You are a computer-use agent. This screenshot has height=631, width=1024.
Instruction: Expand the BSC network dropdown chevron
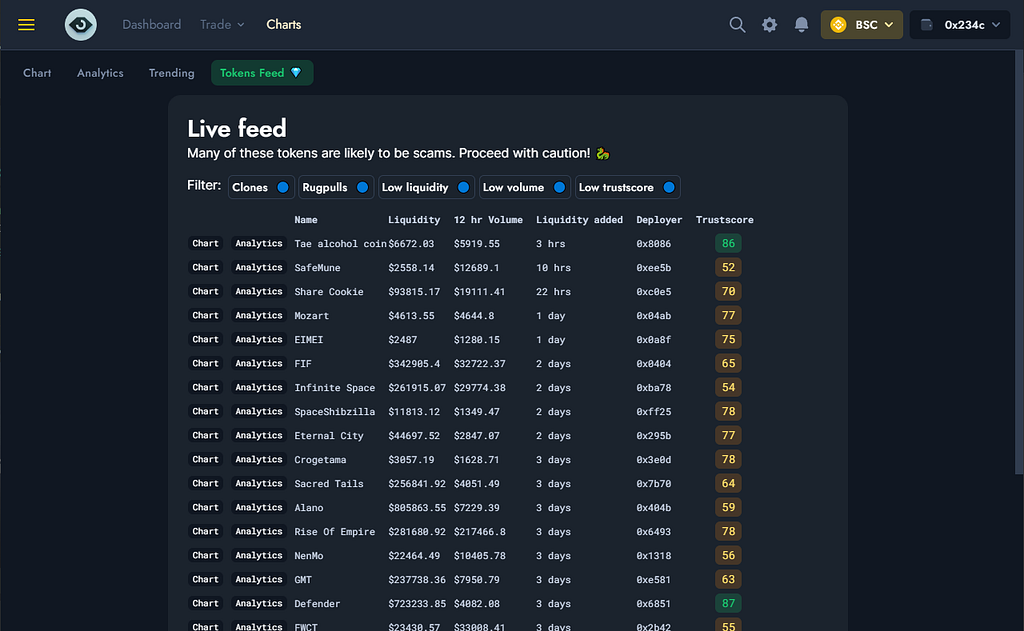pyautogui.click(x=889, y=25)
